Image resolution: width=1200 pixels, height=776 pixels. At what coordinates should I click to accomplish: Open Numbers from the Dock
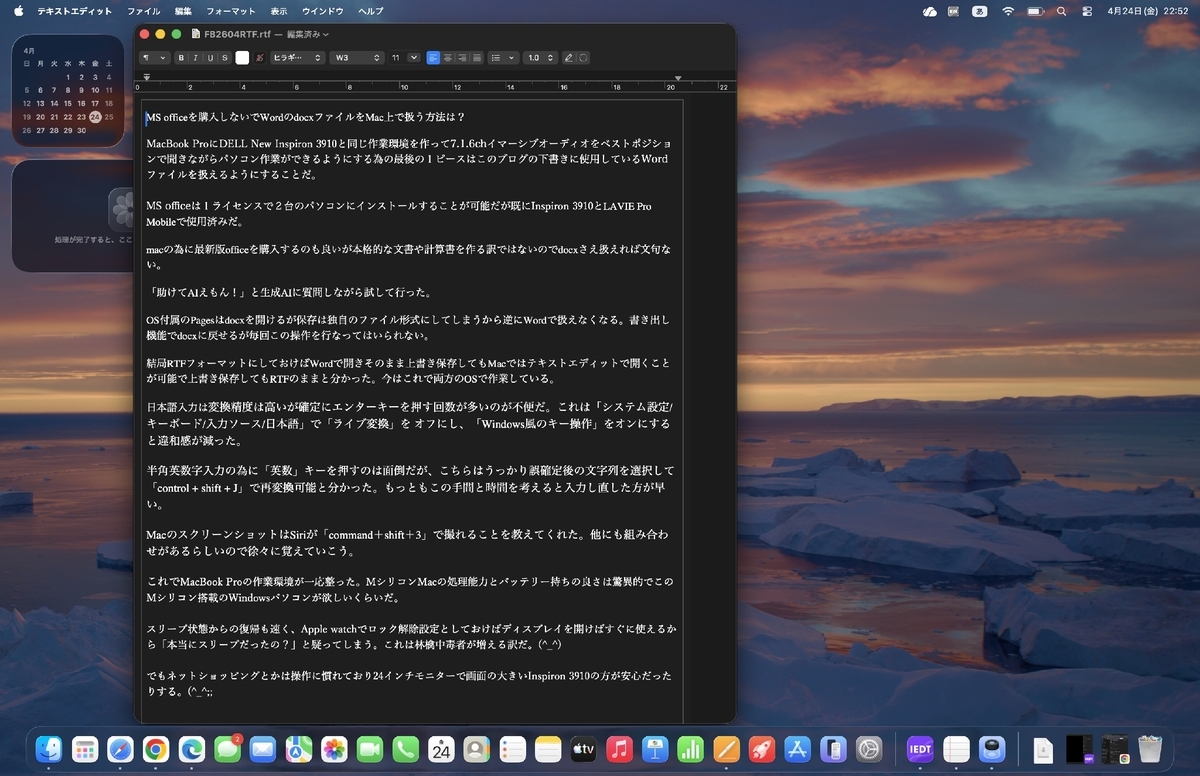coord(690,749)
